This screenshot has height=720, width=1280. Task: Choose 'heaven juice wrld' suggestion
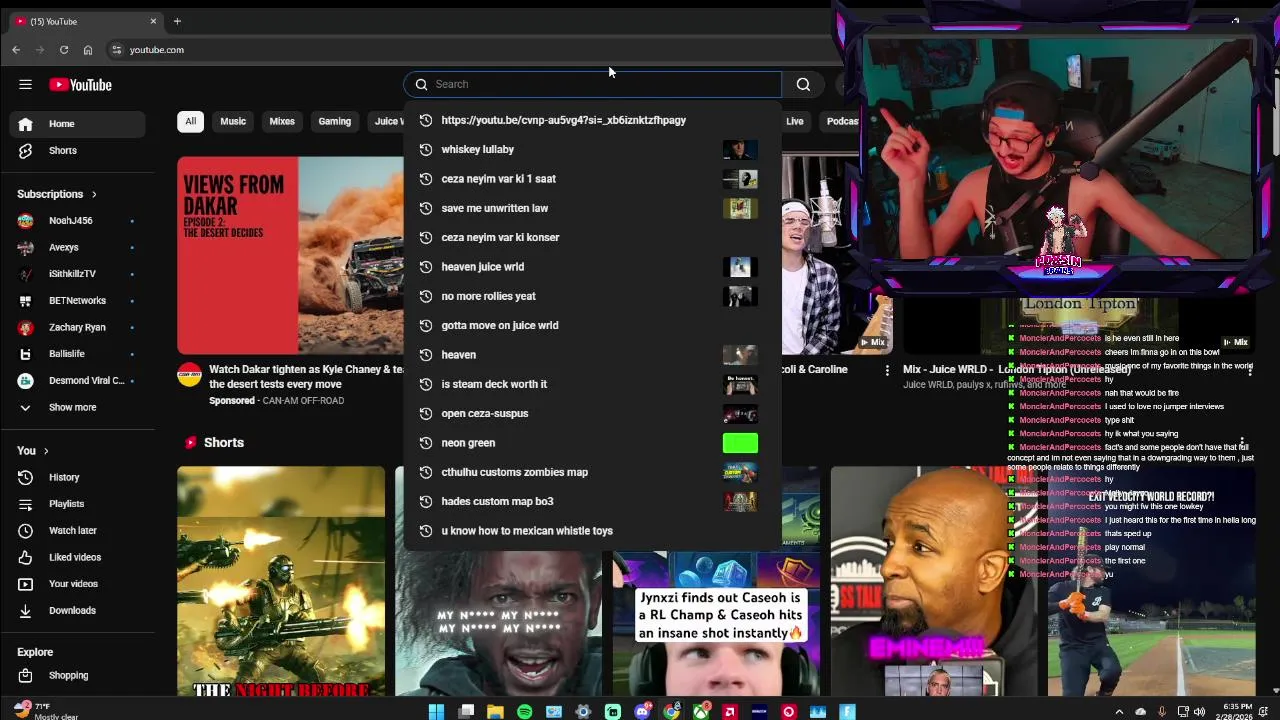[x=593, y=267]
